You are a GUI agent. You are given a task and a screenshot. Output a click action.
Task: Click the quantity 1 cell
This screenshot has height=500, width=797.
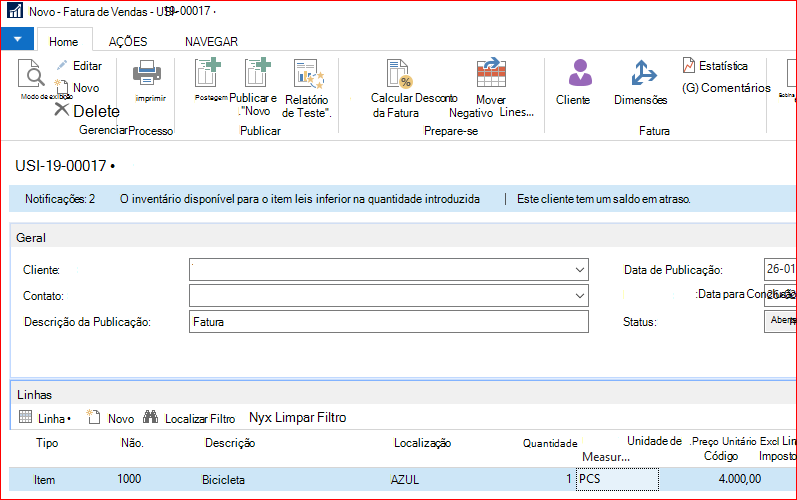tap(569, 479)
